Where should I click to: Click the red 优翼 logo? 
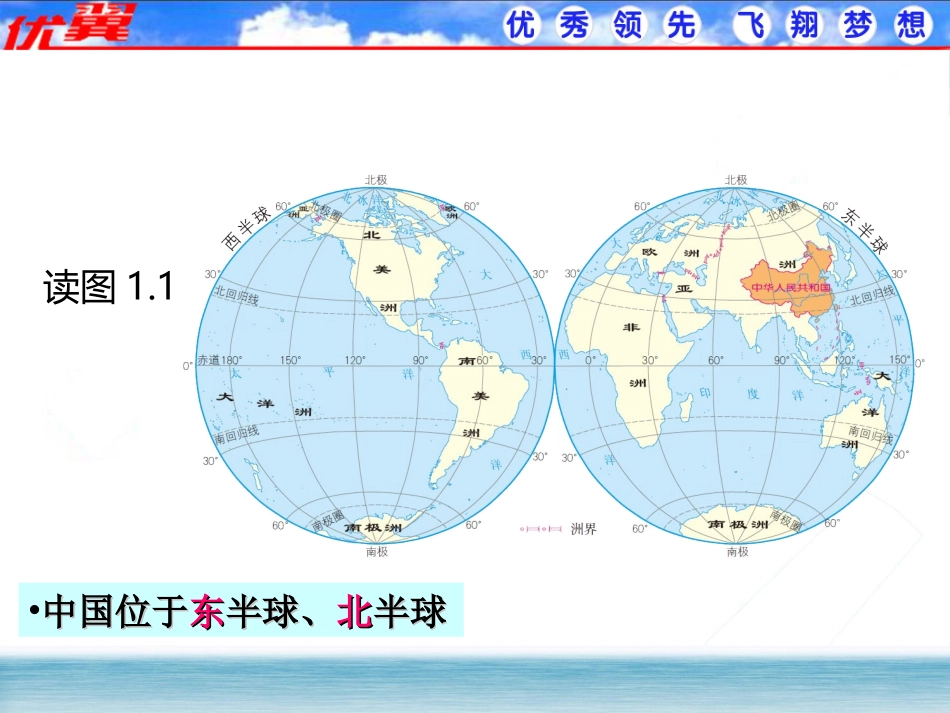[x=68, y=24]
